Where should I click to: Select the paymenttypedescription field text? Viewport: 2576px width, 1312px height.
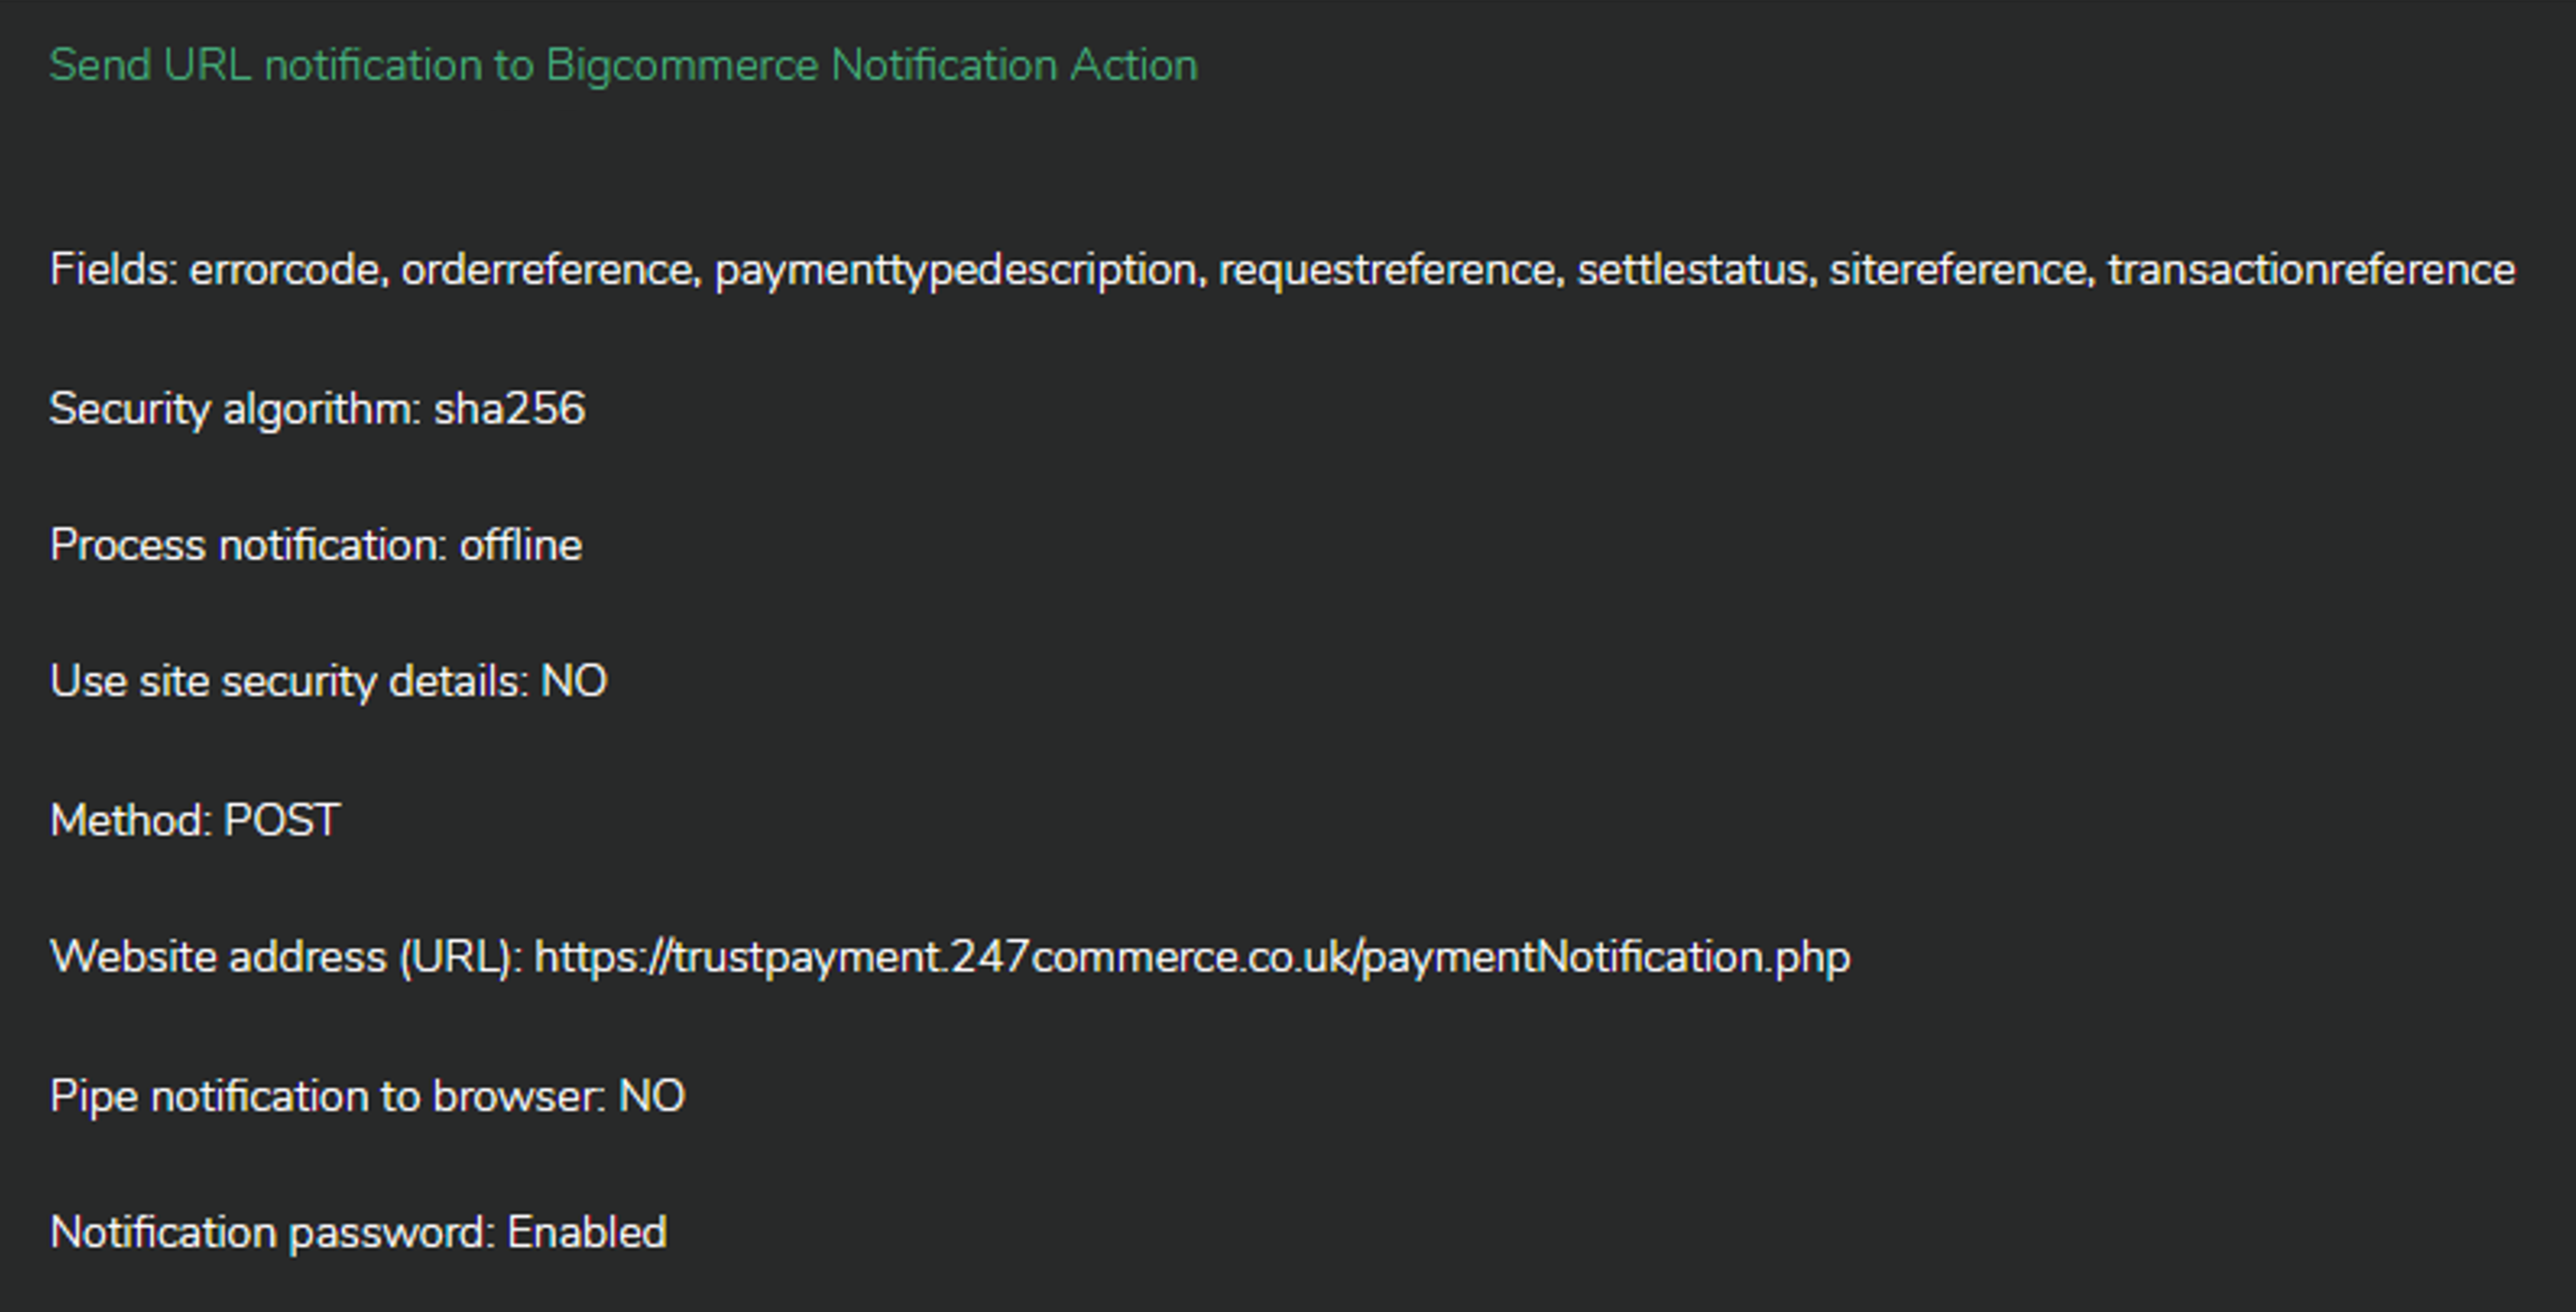[955, 270]
